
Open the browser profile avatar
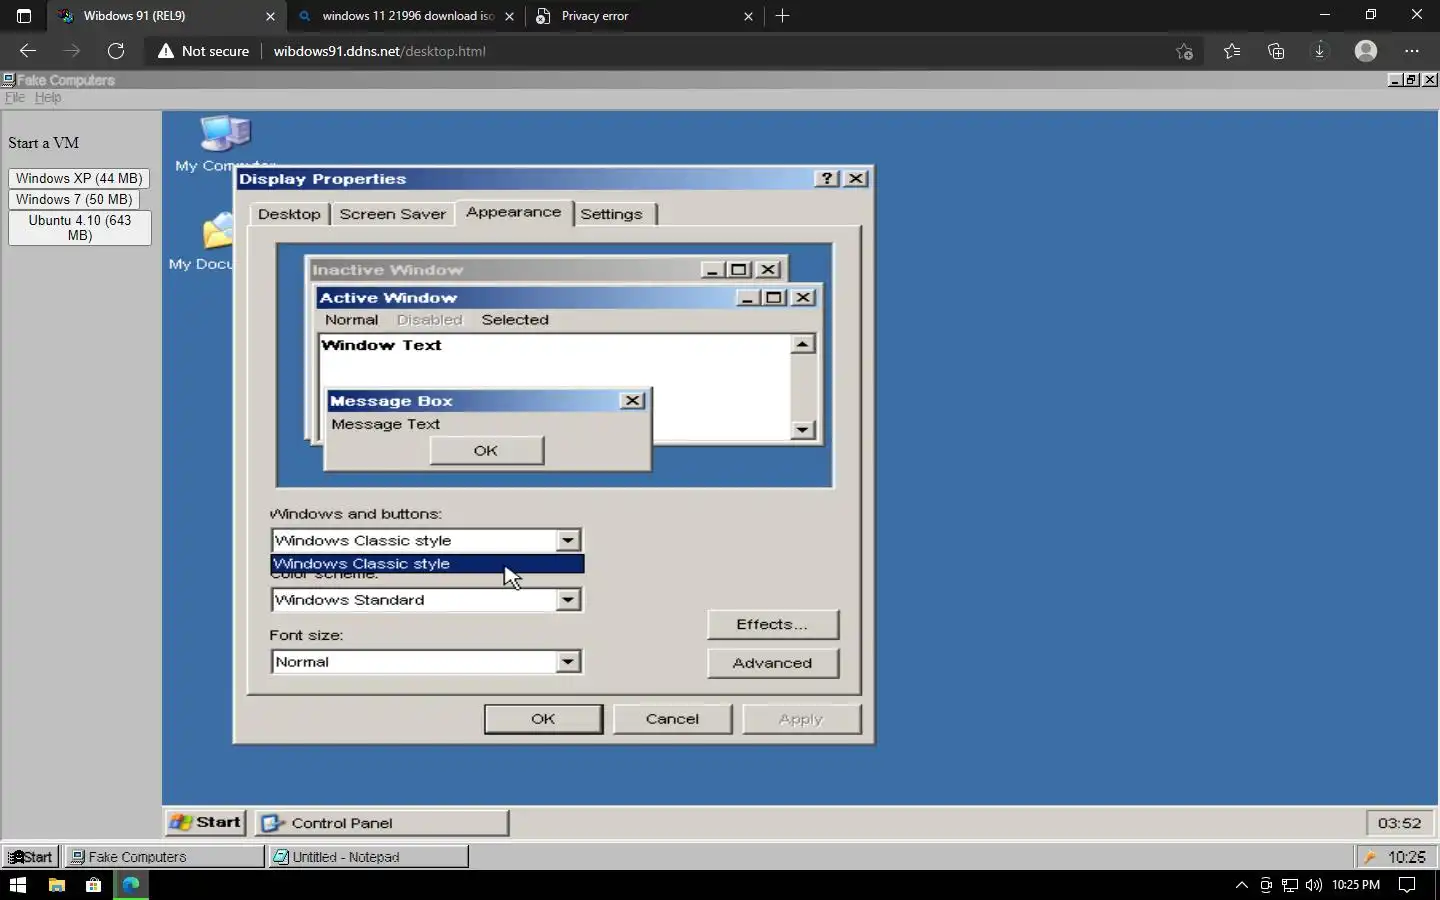[x=1366, y=51]
